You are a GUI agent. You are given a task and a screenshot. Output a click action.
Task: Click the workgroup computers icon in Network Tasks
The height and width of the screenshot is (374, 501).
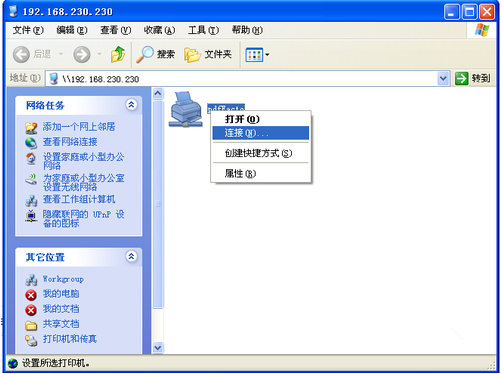(x=31, y=200)
